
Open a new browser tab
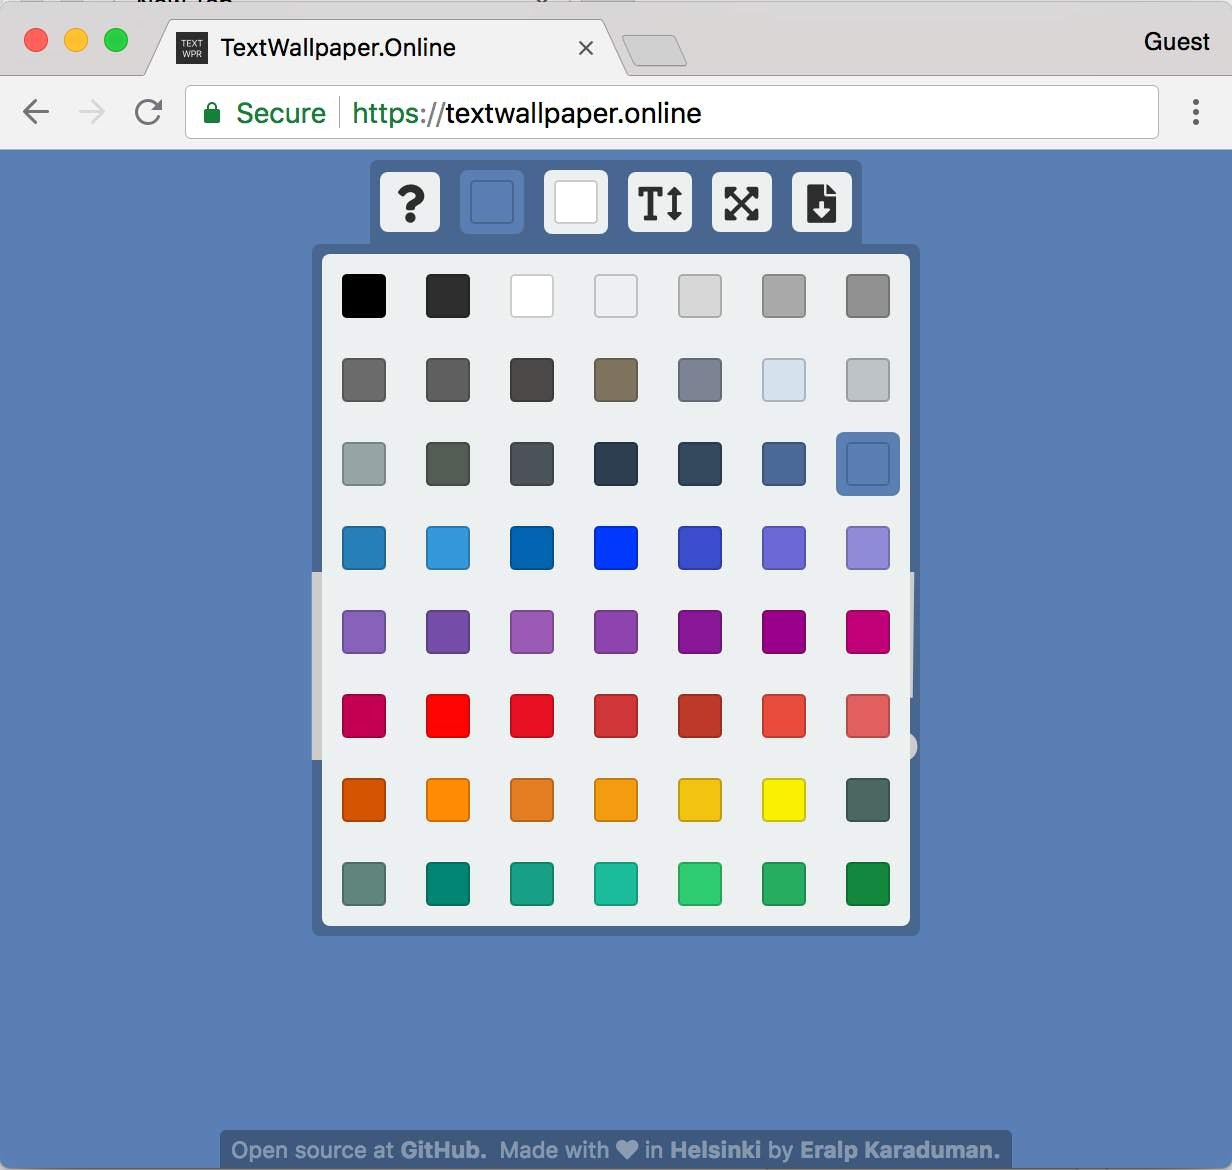[654, 50]
